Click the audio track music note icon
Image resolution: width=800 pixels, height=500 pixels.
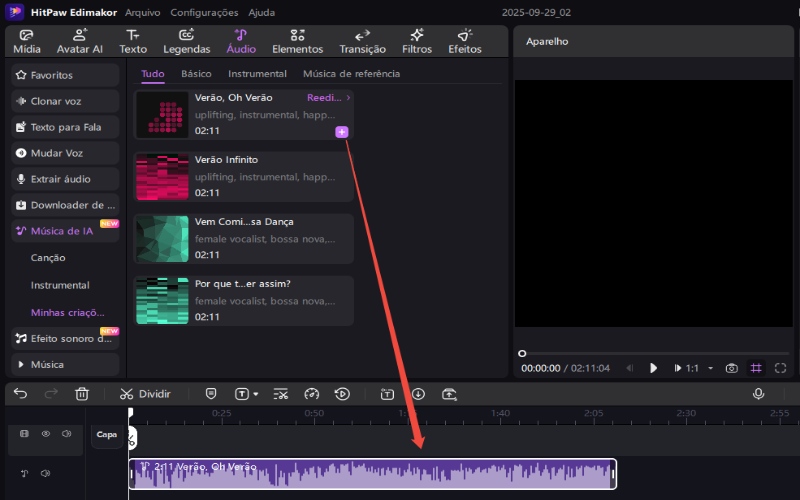click(x=24, y=473)
